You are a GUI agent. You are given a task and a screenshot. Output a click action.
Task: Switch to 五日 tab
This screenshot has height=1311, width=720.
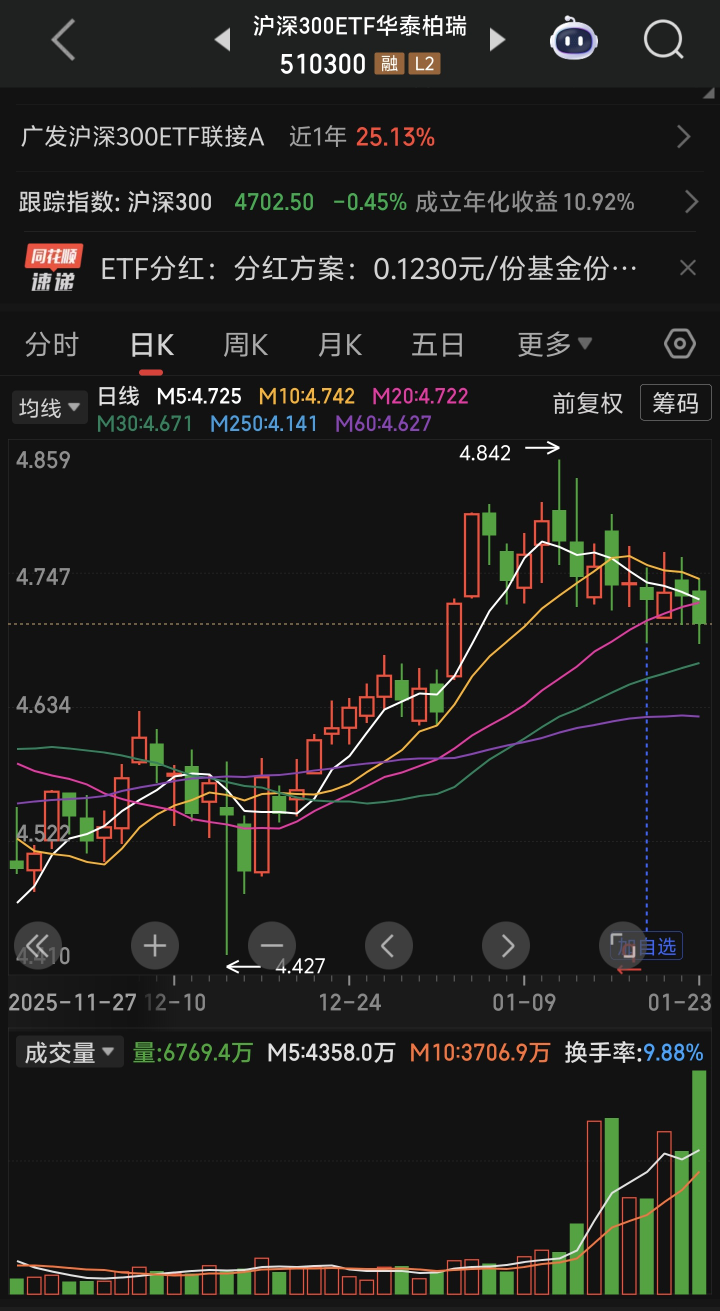tap(438, 345)
